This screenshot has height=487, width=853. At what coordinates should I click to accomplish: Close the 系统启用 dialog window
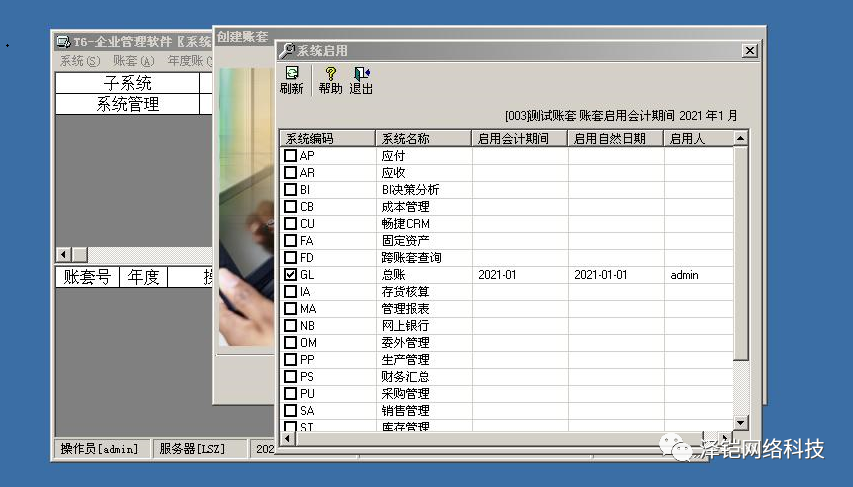pos(750,50)
